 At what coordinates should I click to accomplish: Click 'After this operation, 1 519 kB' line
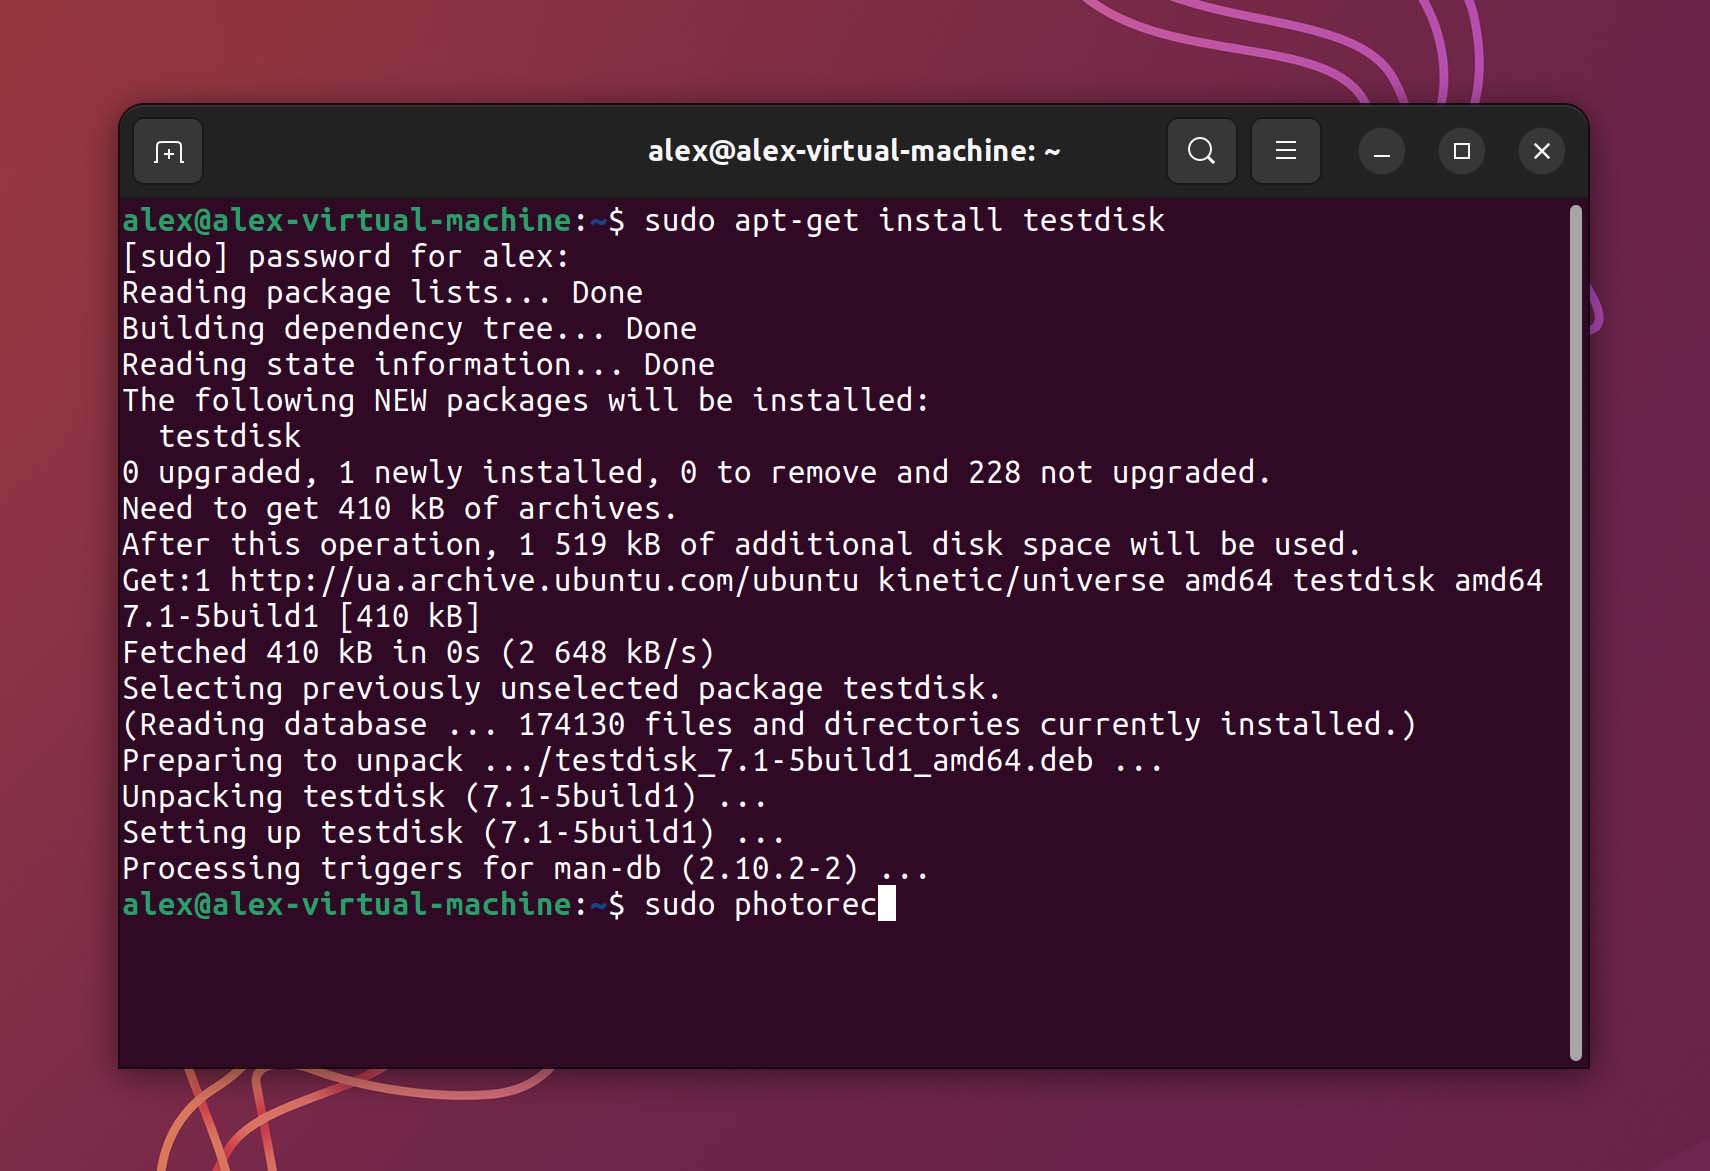click(741, 544)
